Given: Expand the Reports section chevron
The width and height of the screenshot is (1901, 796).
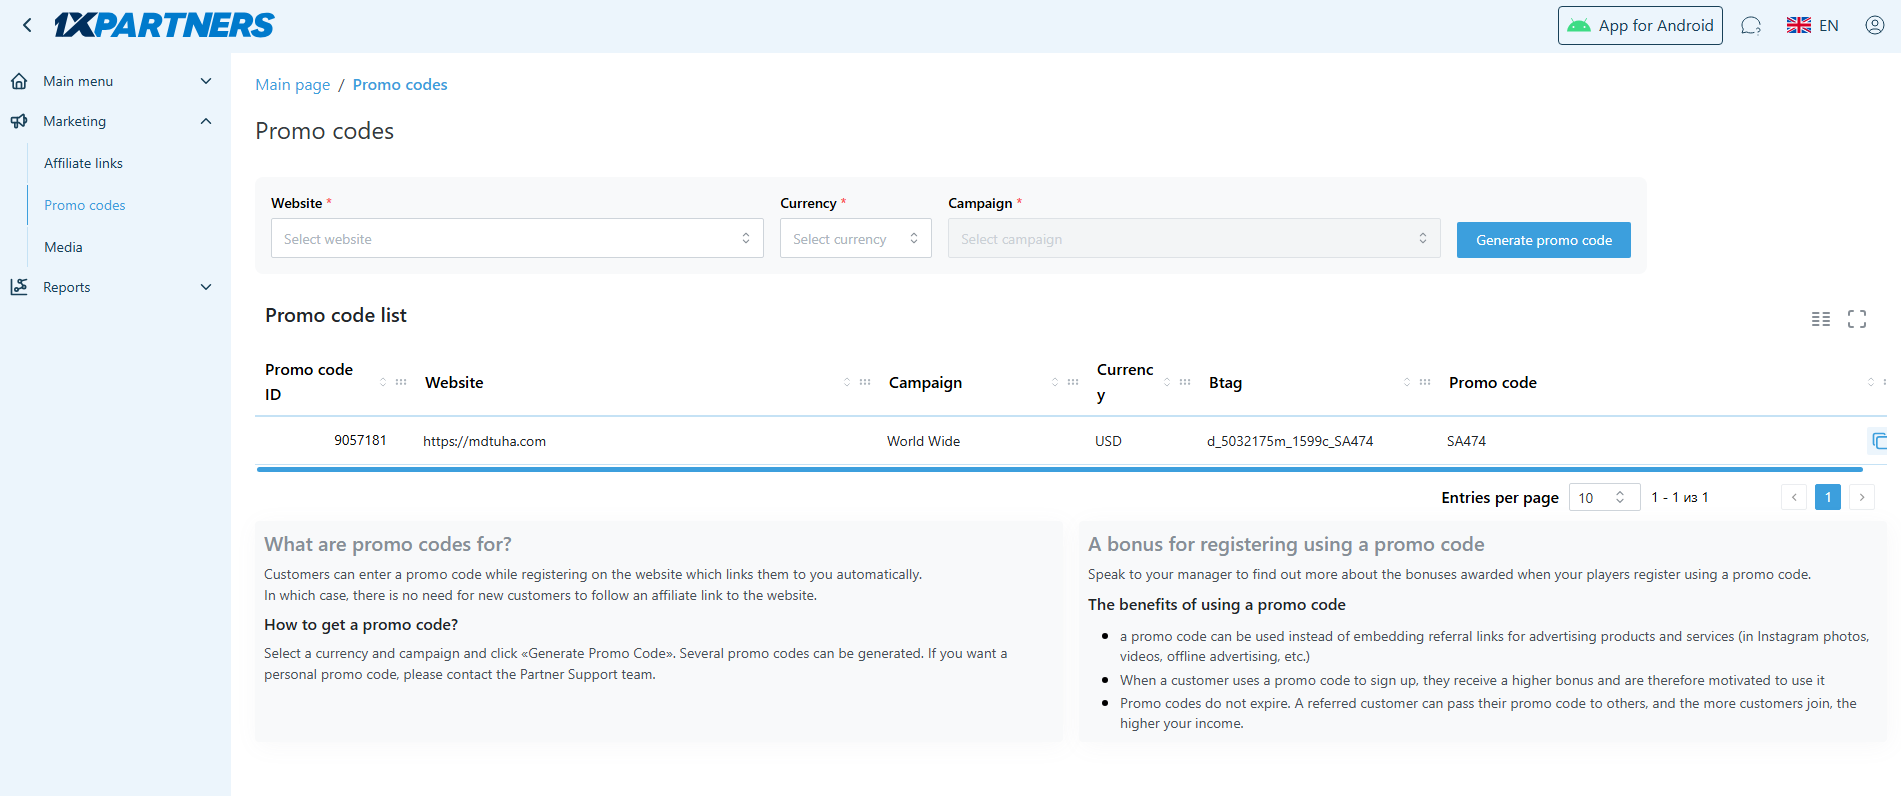Looking at the screenshot, I should point(206,287).
